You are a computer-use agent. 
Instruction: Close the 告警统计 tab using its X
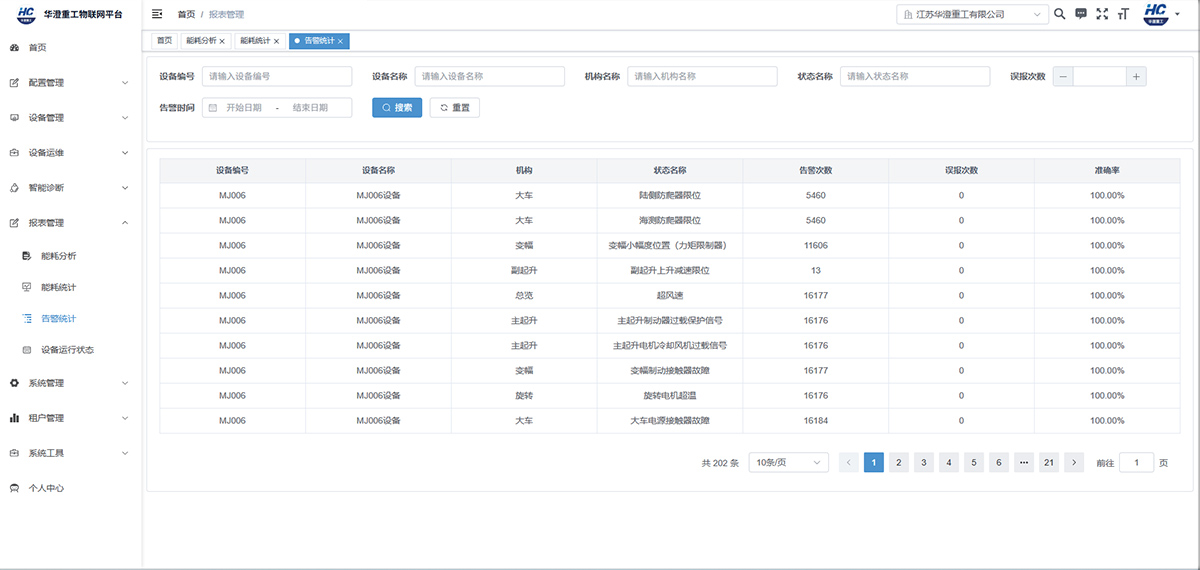pyautogui.click(x=341, y=41)
